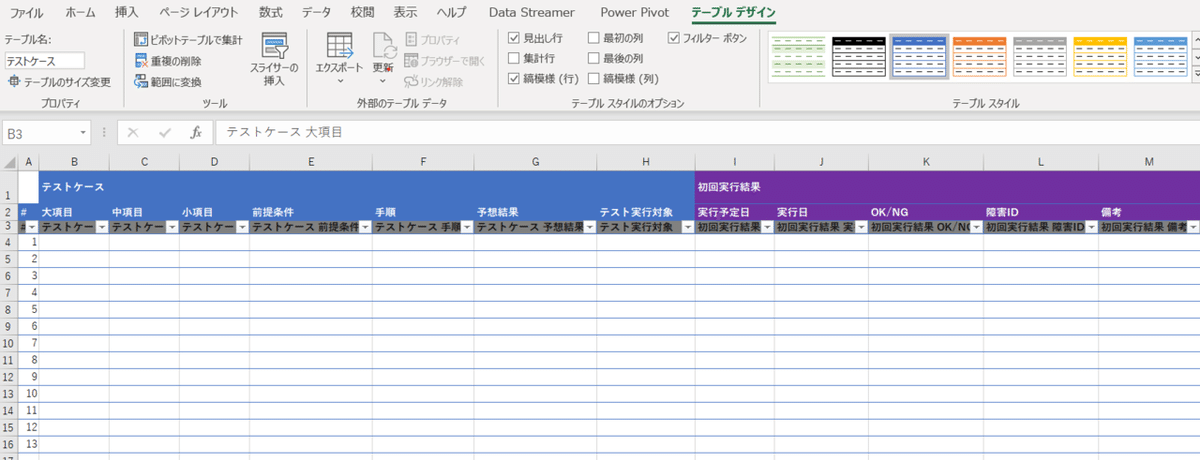Screen dimensions: 1200x460
Task: Click Resize Table (テーブルのサイズ変更)
Action: point(58,82)
